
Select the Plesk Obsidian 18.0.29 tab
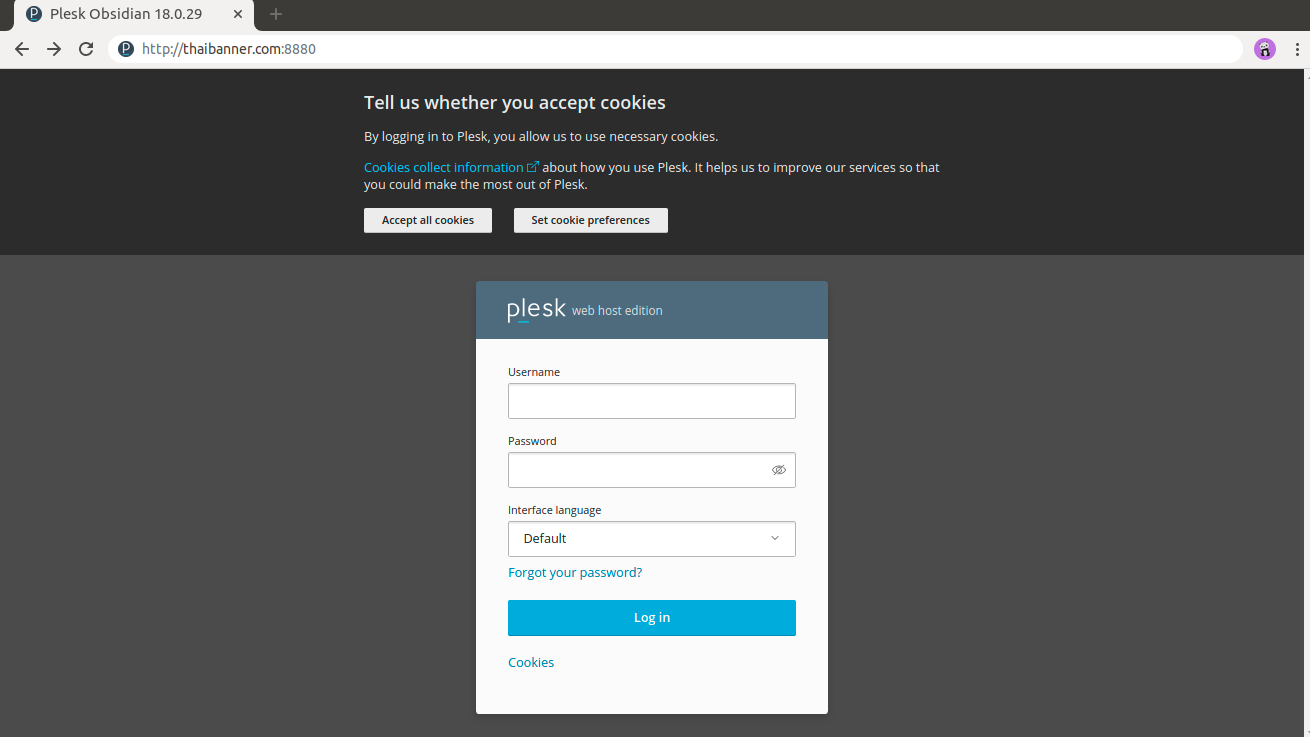(125, 14)
